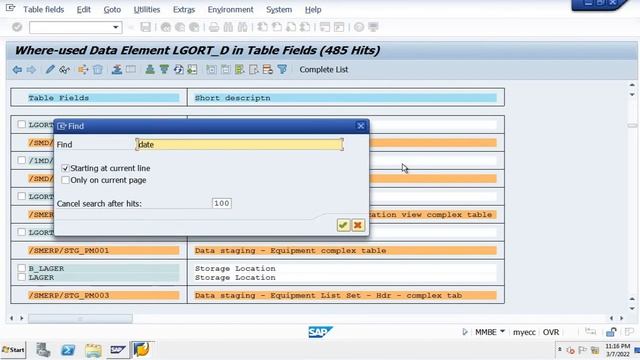Click the trash can delete icon
Image resolution: width=640 pixels, height=360 pixels.
click(98, 69)
